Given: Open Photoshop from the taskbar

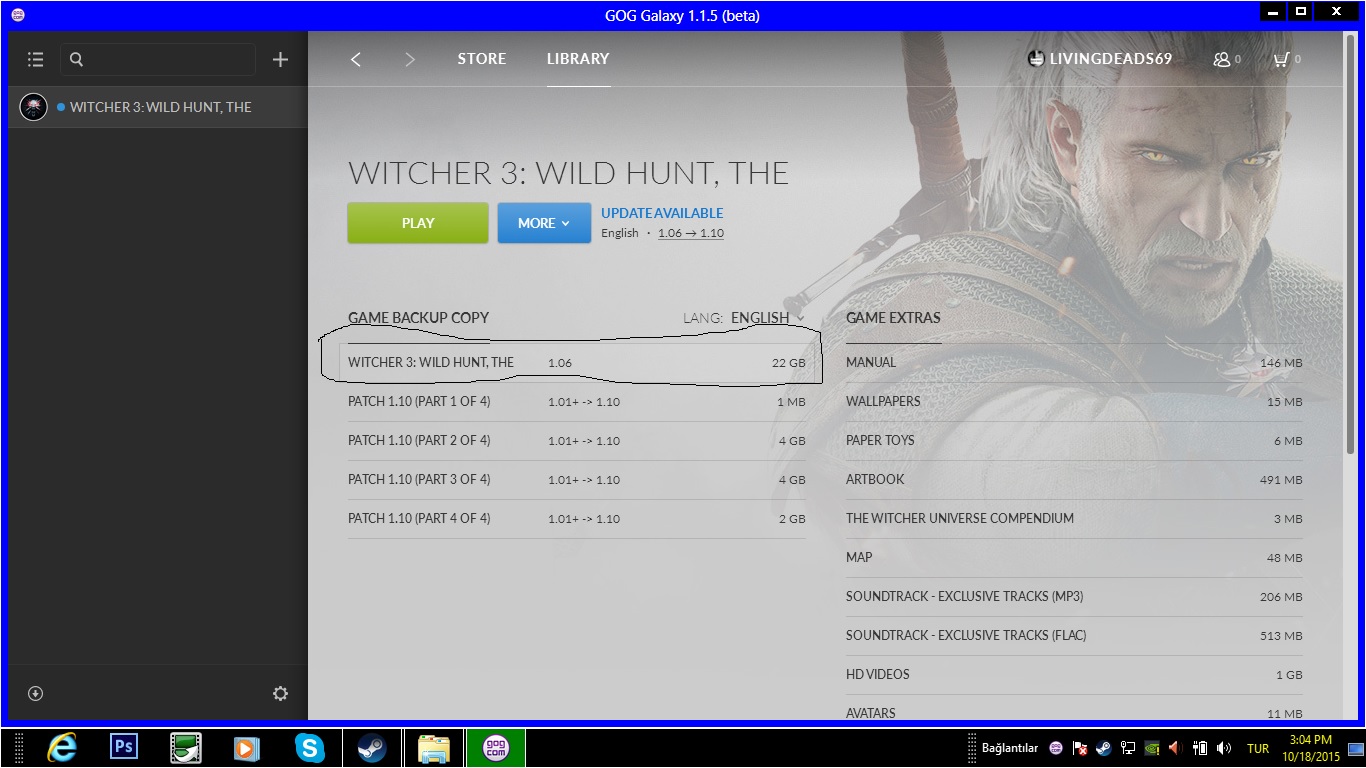Looking at the screenshot, I should pos(124,748).
